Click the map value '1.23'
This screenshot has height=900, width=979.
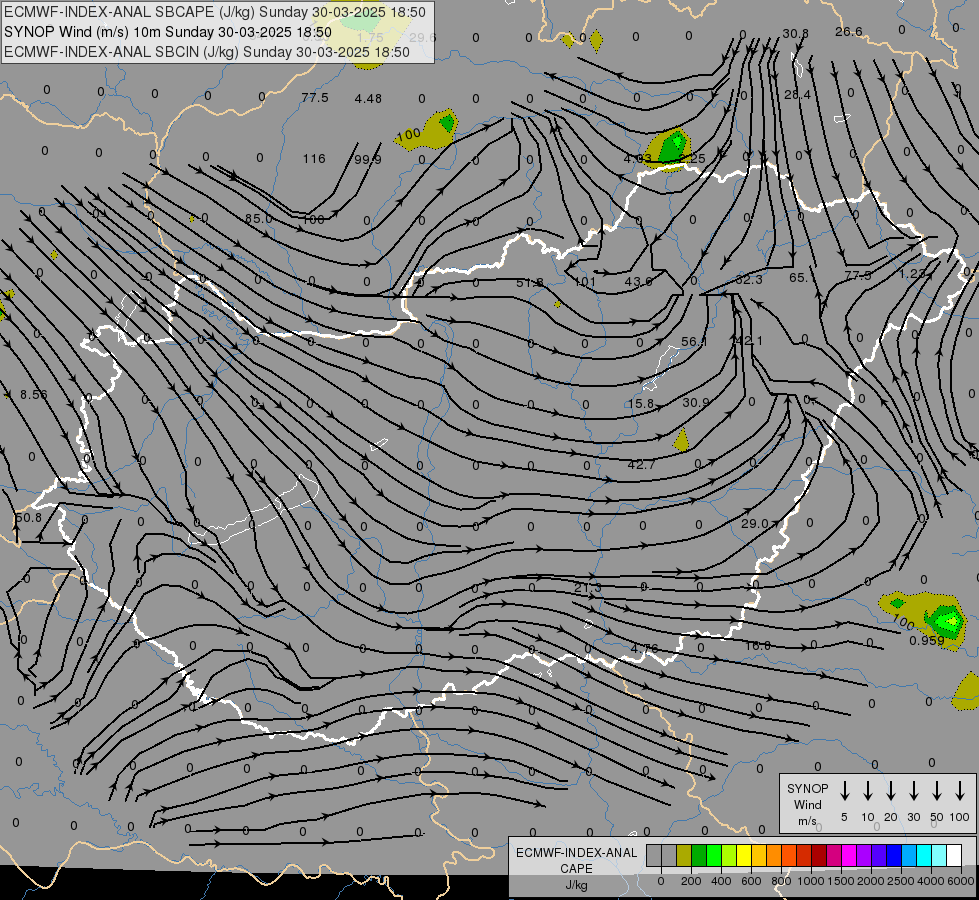[912, 274]
